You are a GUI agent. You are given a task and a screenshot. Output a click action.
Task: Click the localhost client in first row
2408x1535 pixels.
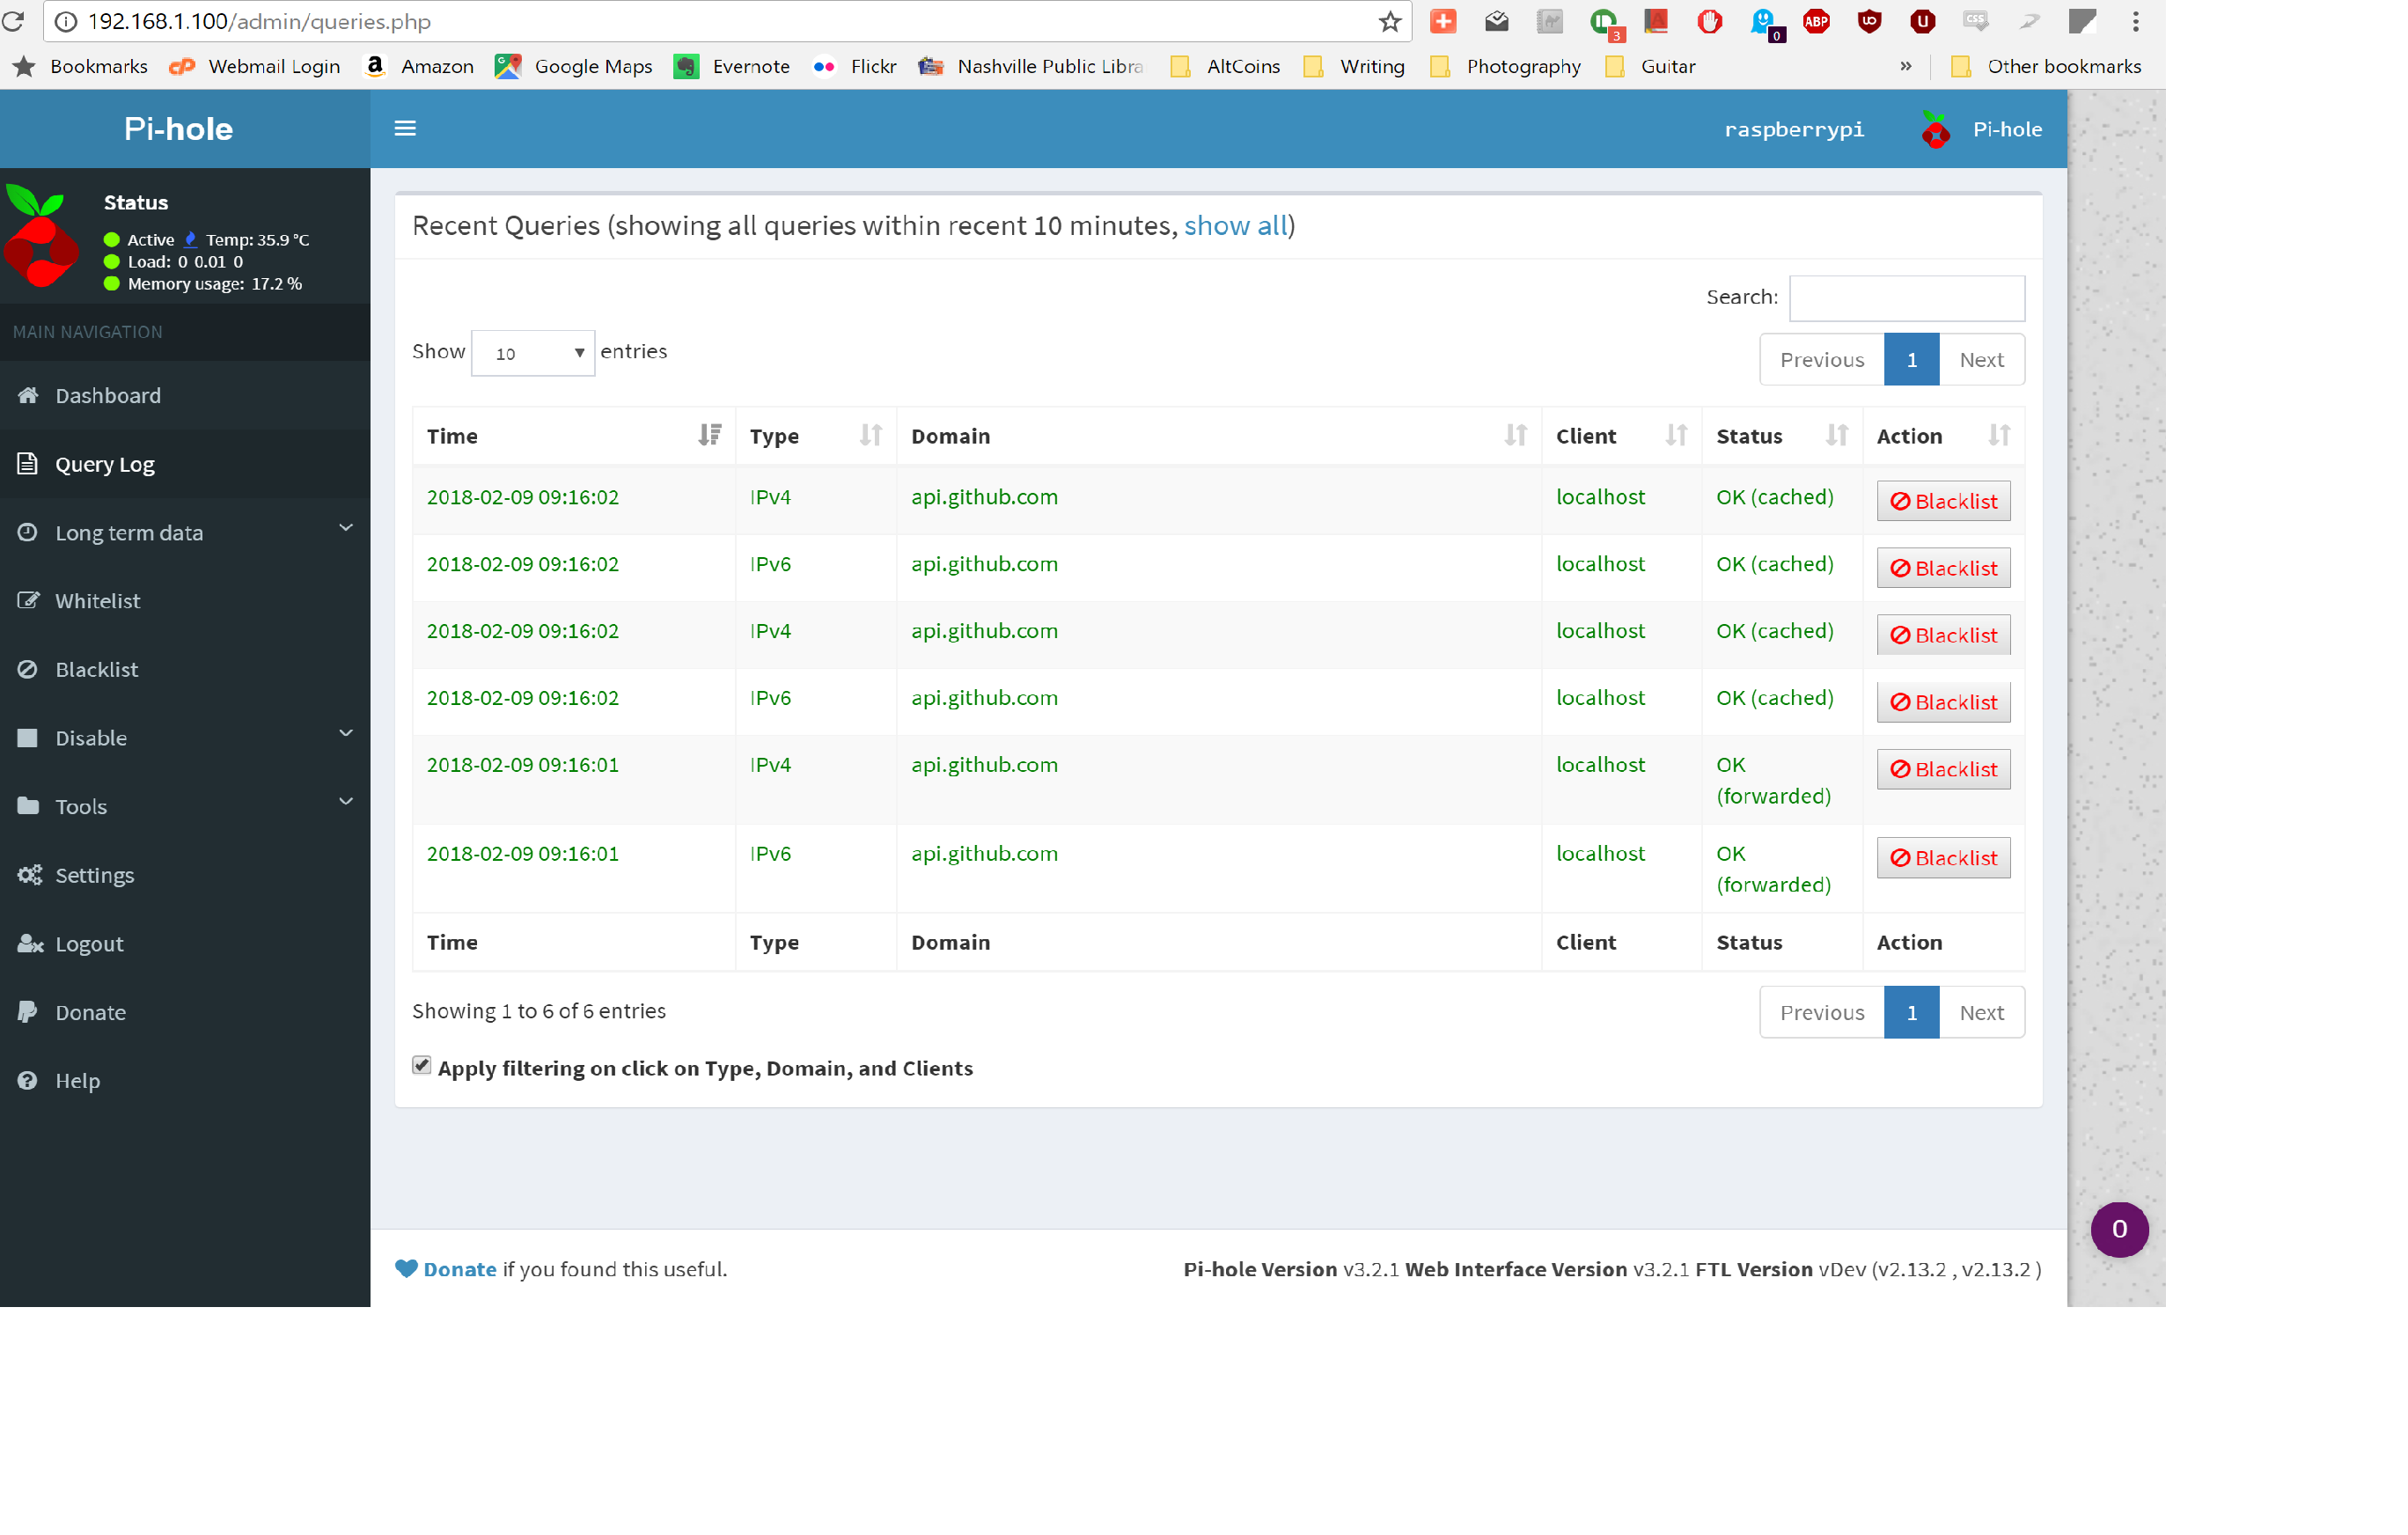pos(1600,497)
